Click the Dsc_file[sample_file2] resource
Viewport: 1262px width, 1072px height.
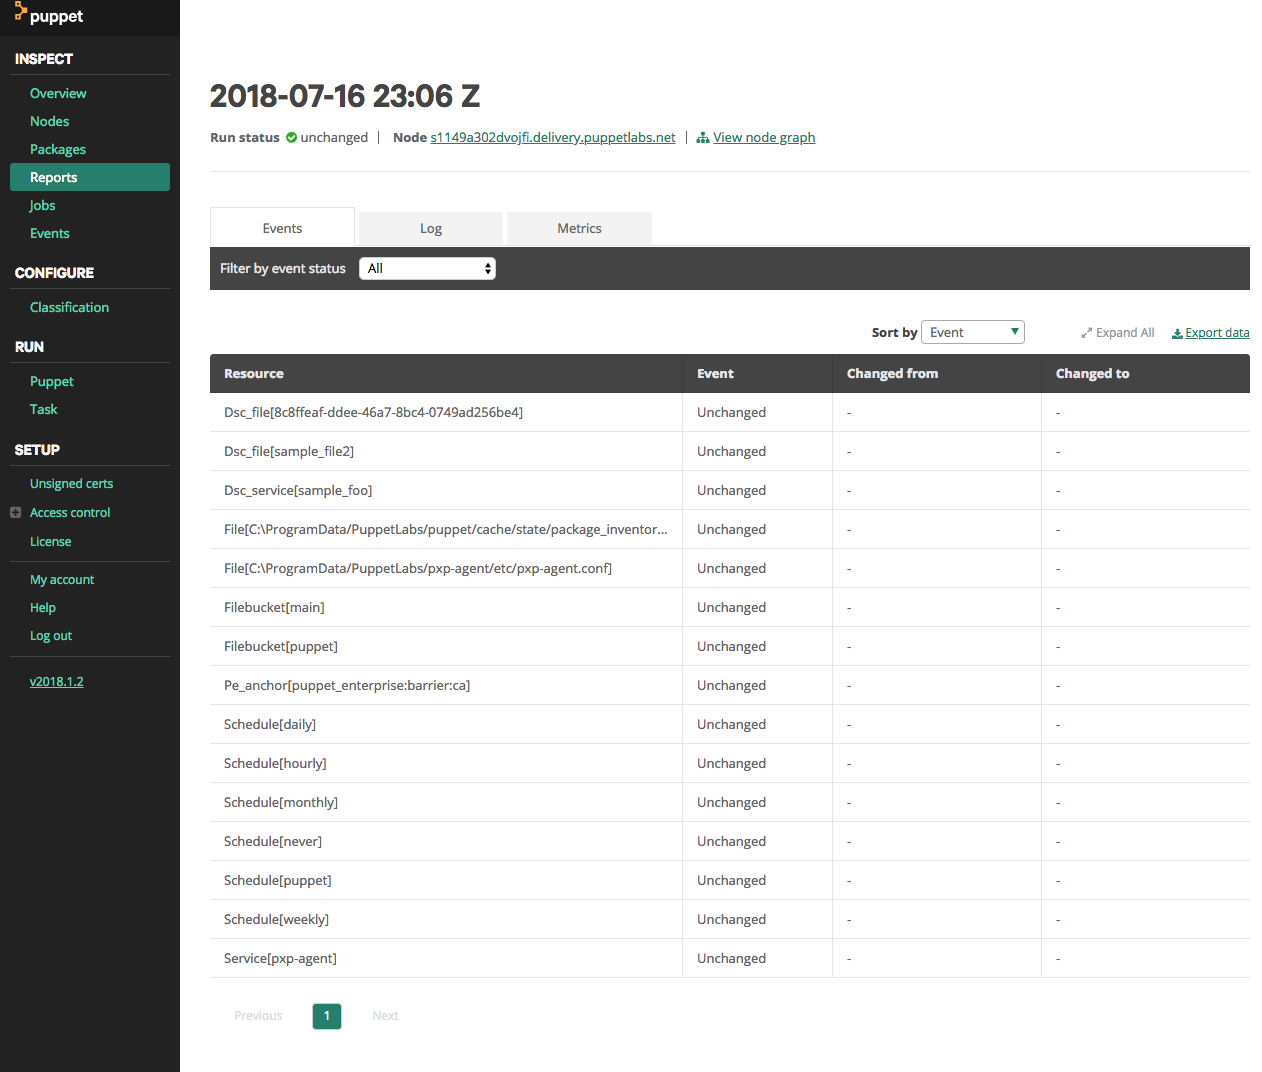(x=289, y=451)
